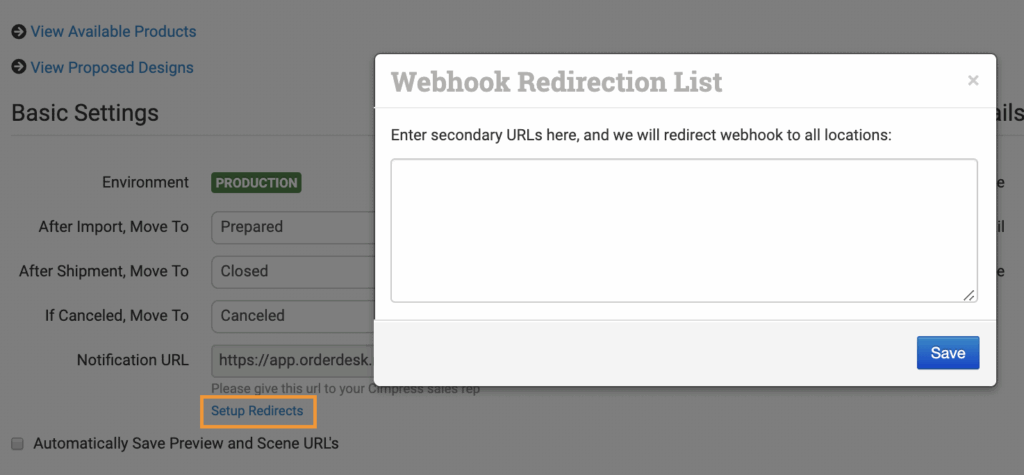
Task: Close the Webhook Redirection List dialog
Action: point(973,81)
